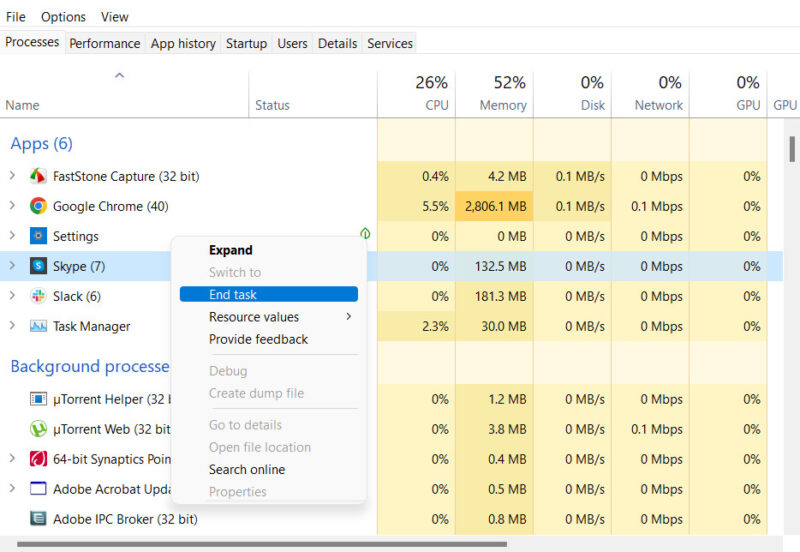The height and width of the screenshot is (552, 800).
Task: Sort processes by Network column header
Action: pyautogui.click(x=651, y=95)
